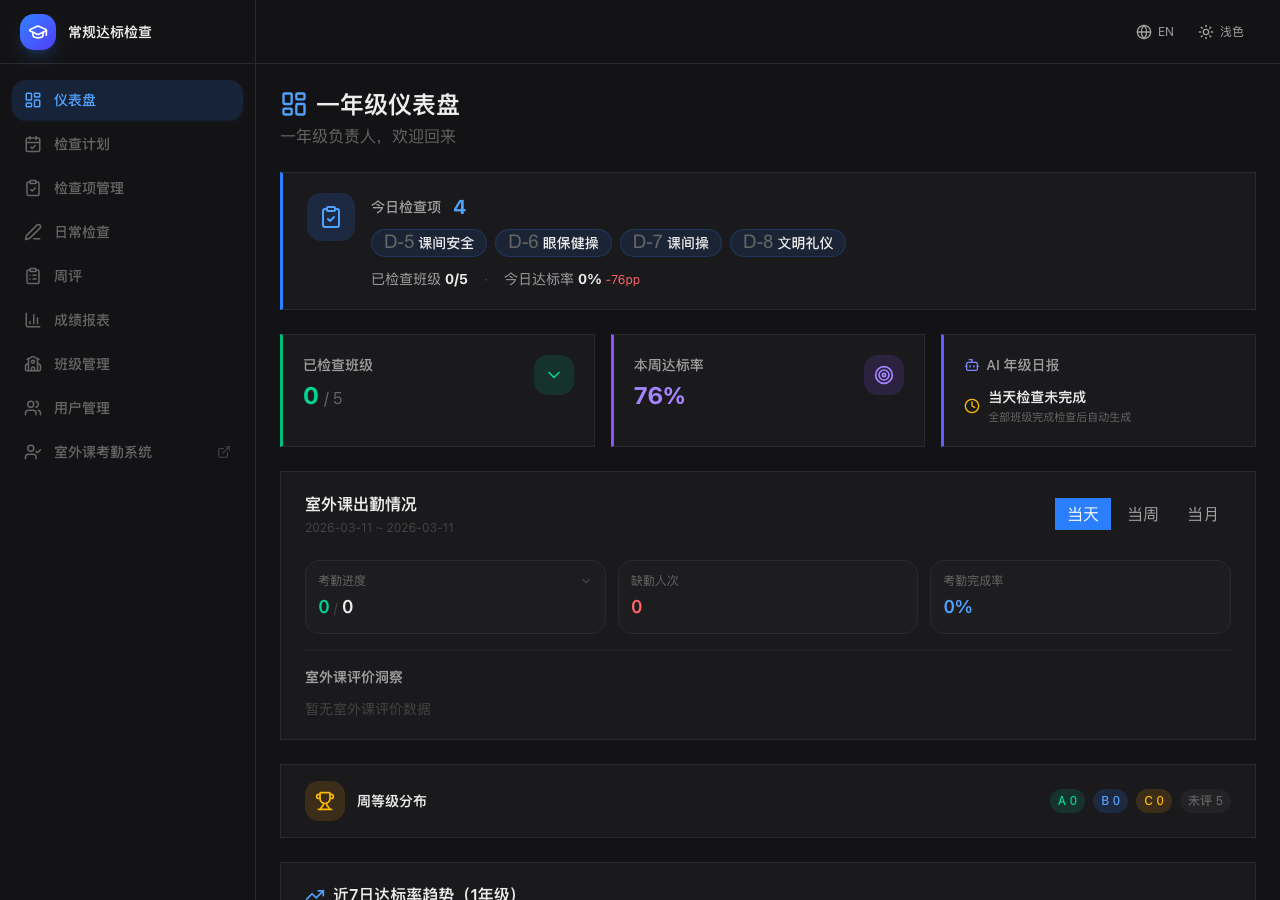Click the -76pp change indicator
The width and height of the screenshot is (1280, 900).
click(x=623, y=280)
